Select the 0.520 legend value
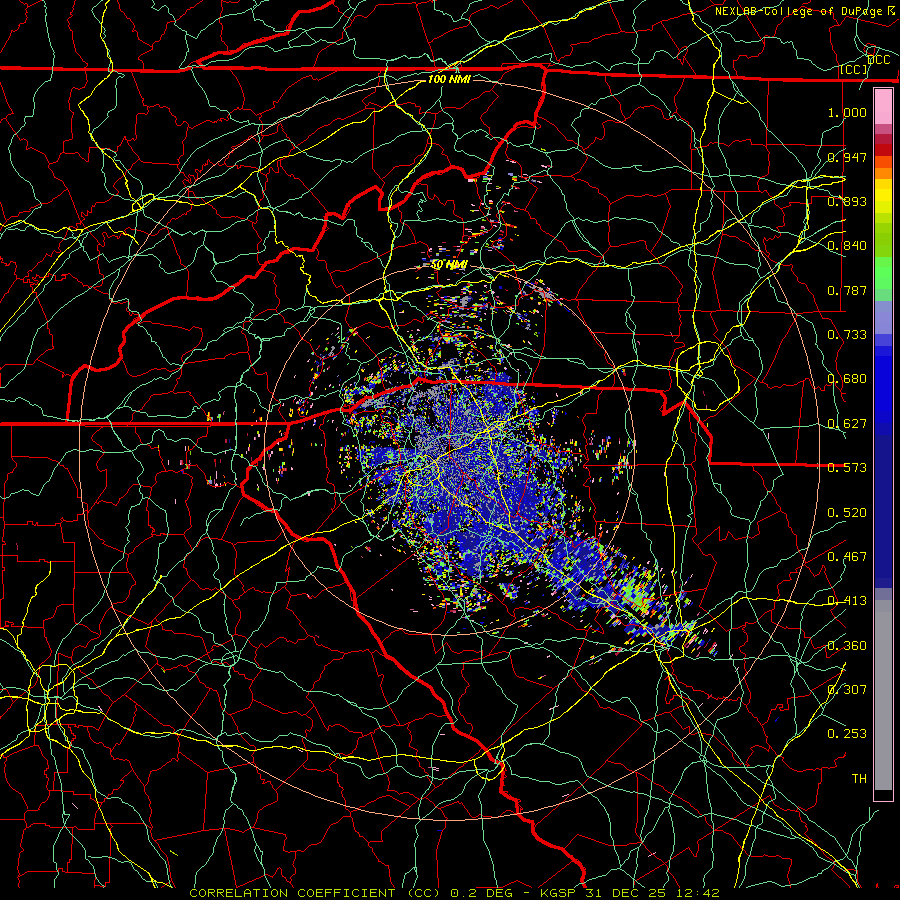The height and width of the screenshot is (900, 900). 847,513
